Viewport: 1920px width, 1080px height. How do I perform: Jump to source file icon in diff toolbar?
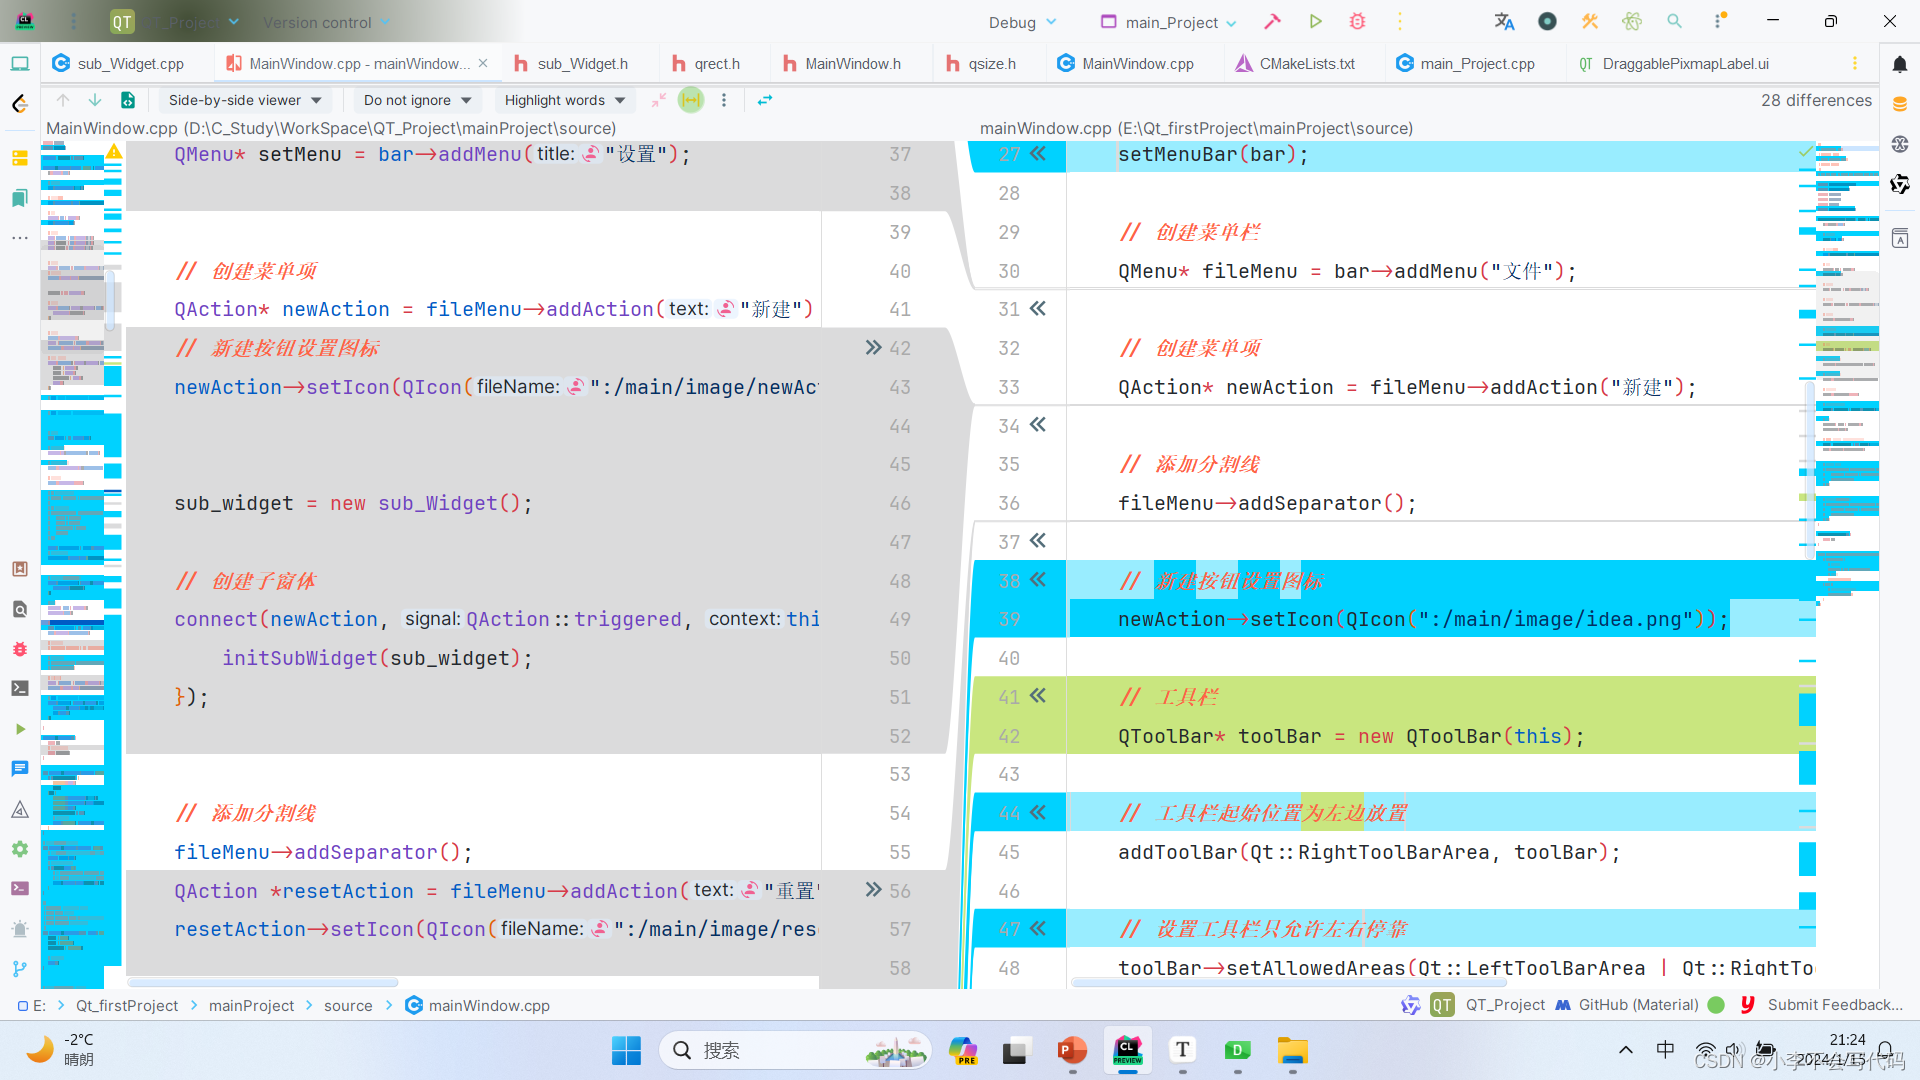pos(128,100)
